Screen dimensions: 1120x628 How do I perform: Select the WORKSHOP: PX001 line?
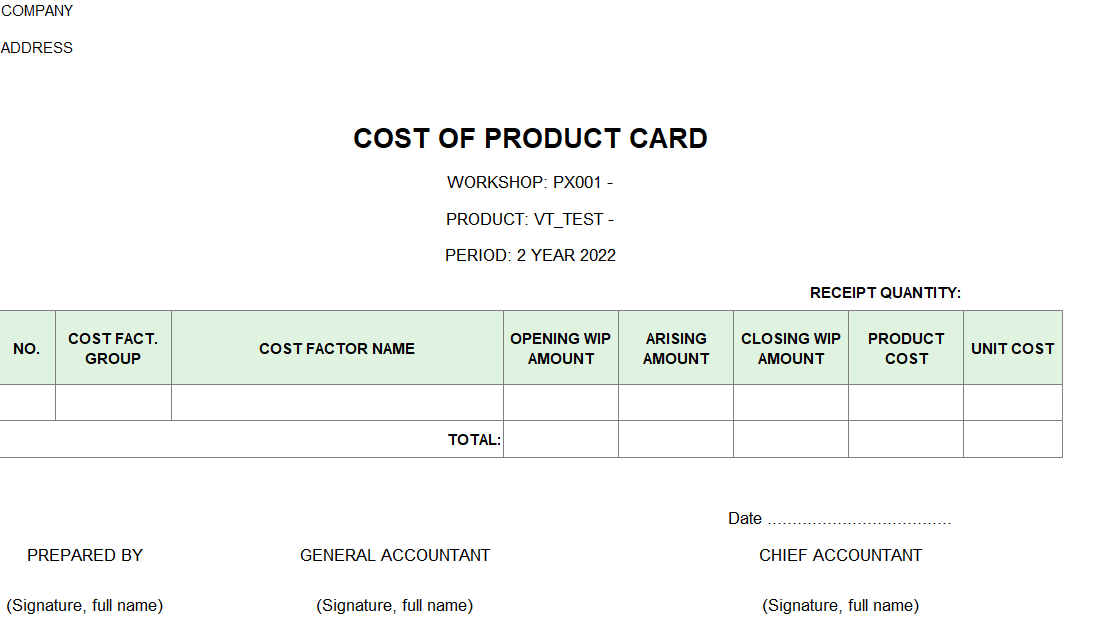pos(530,182)
